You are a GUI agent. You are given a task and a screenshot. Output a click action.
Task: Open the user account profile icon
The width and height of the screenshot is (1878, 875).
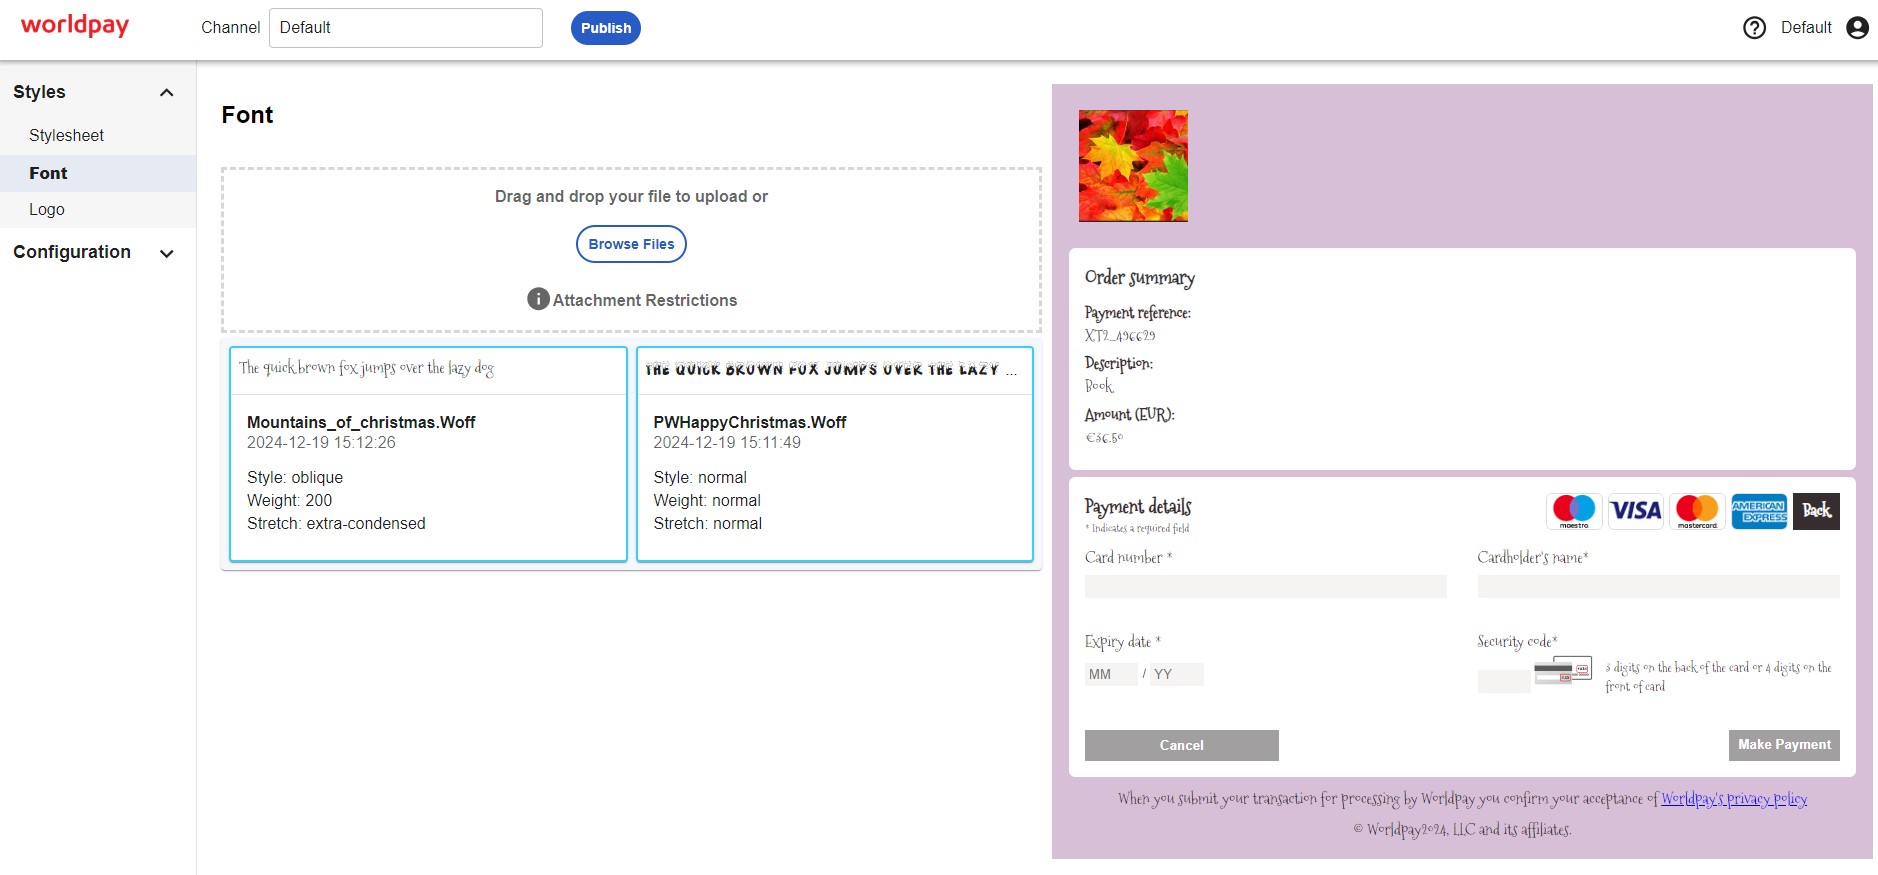[x=1857, y=28]
